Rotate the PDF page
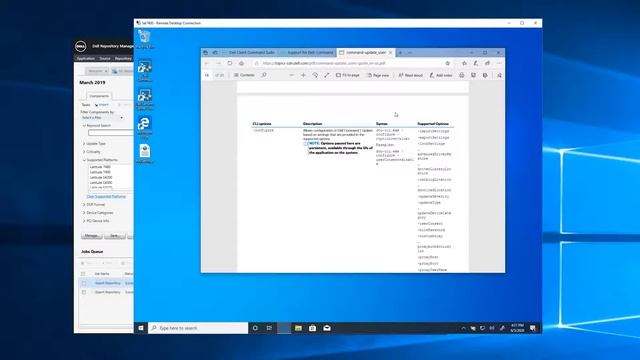Viewport: 640px width, 360px height. (x=315, y=75)
